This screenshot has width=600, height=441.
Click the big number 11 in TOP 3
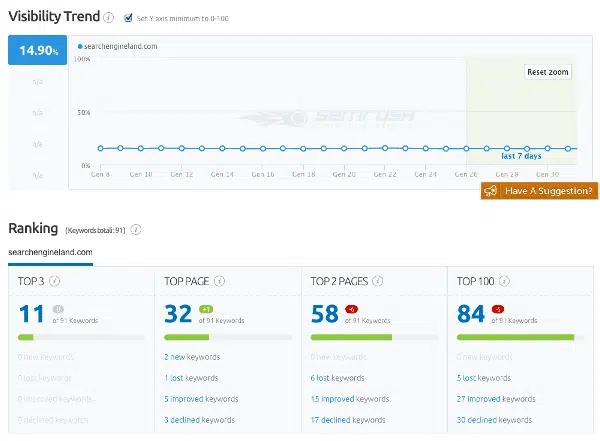tap(31, 314)
